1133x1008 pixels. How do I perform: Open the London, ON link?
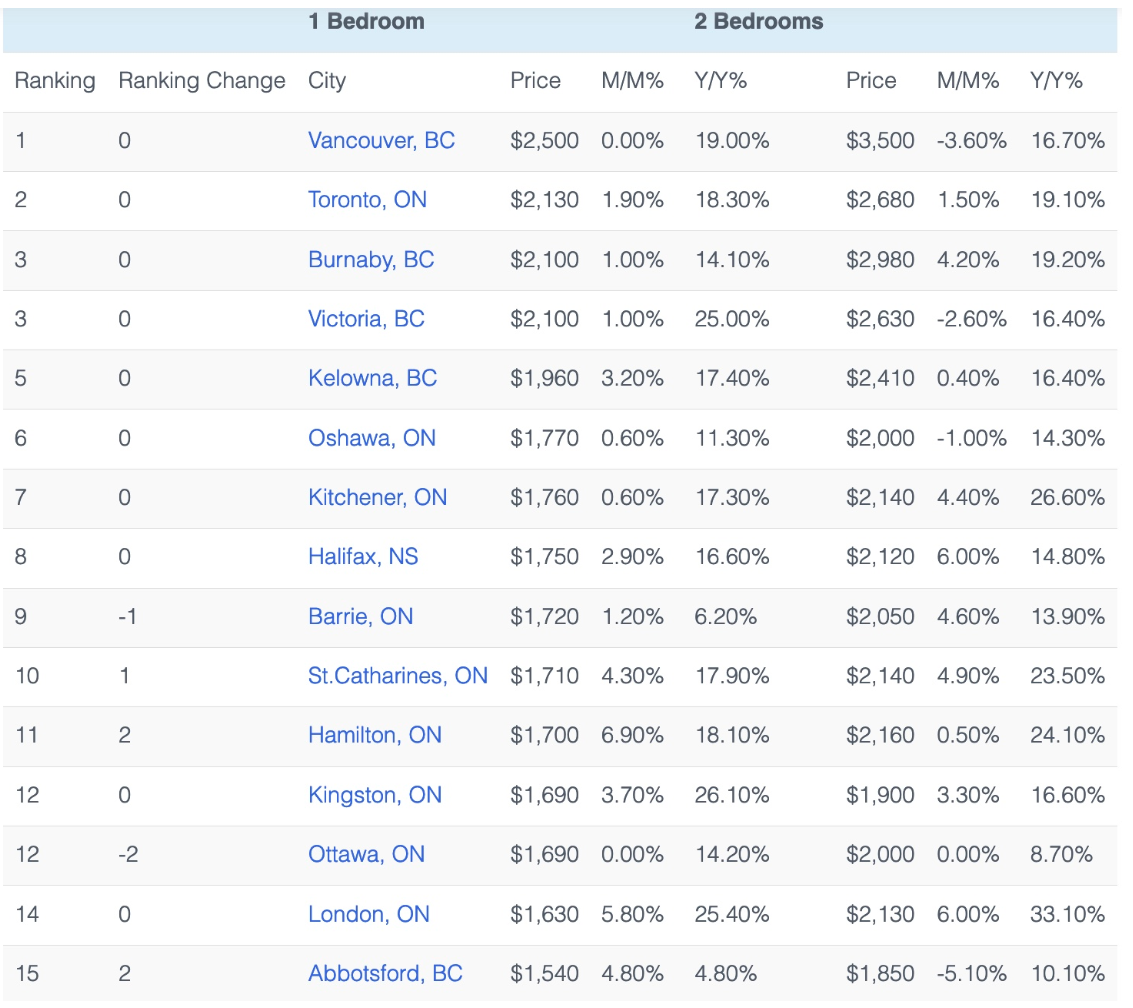tap(368, 914)
